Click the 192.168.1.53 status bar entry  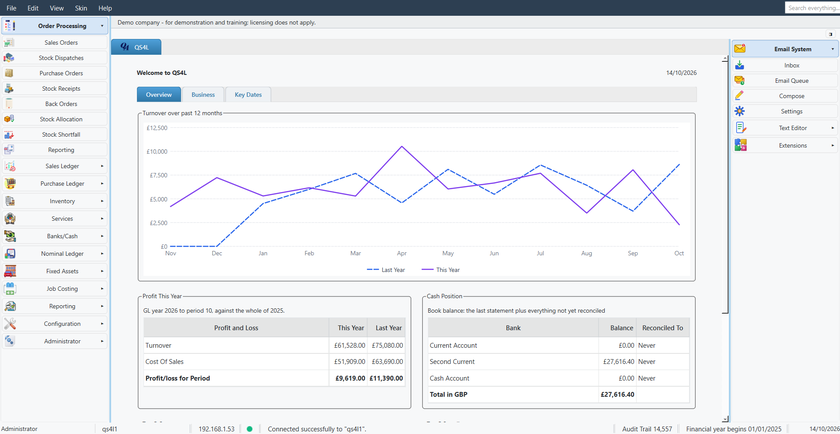coord(214,429)
